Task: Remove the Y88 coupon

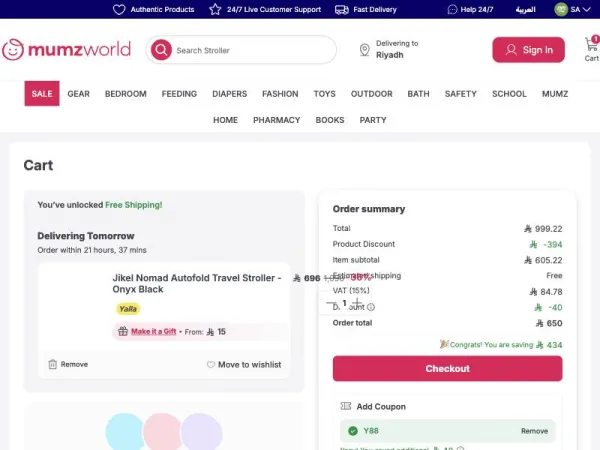Action: coord(534,431)
